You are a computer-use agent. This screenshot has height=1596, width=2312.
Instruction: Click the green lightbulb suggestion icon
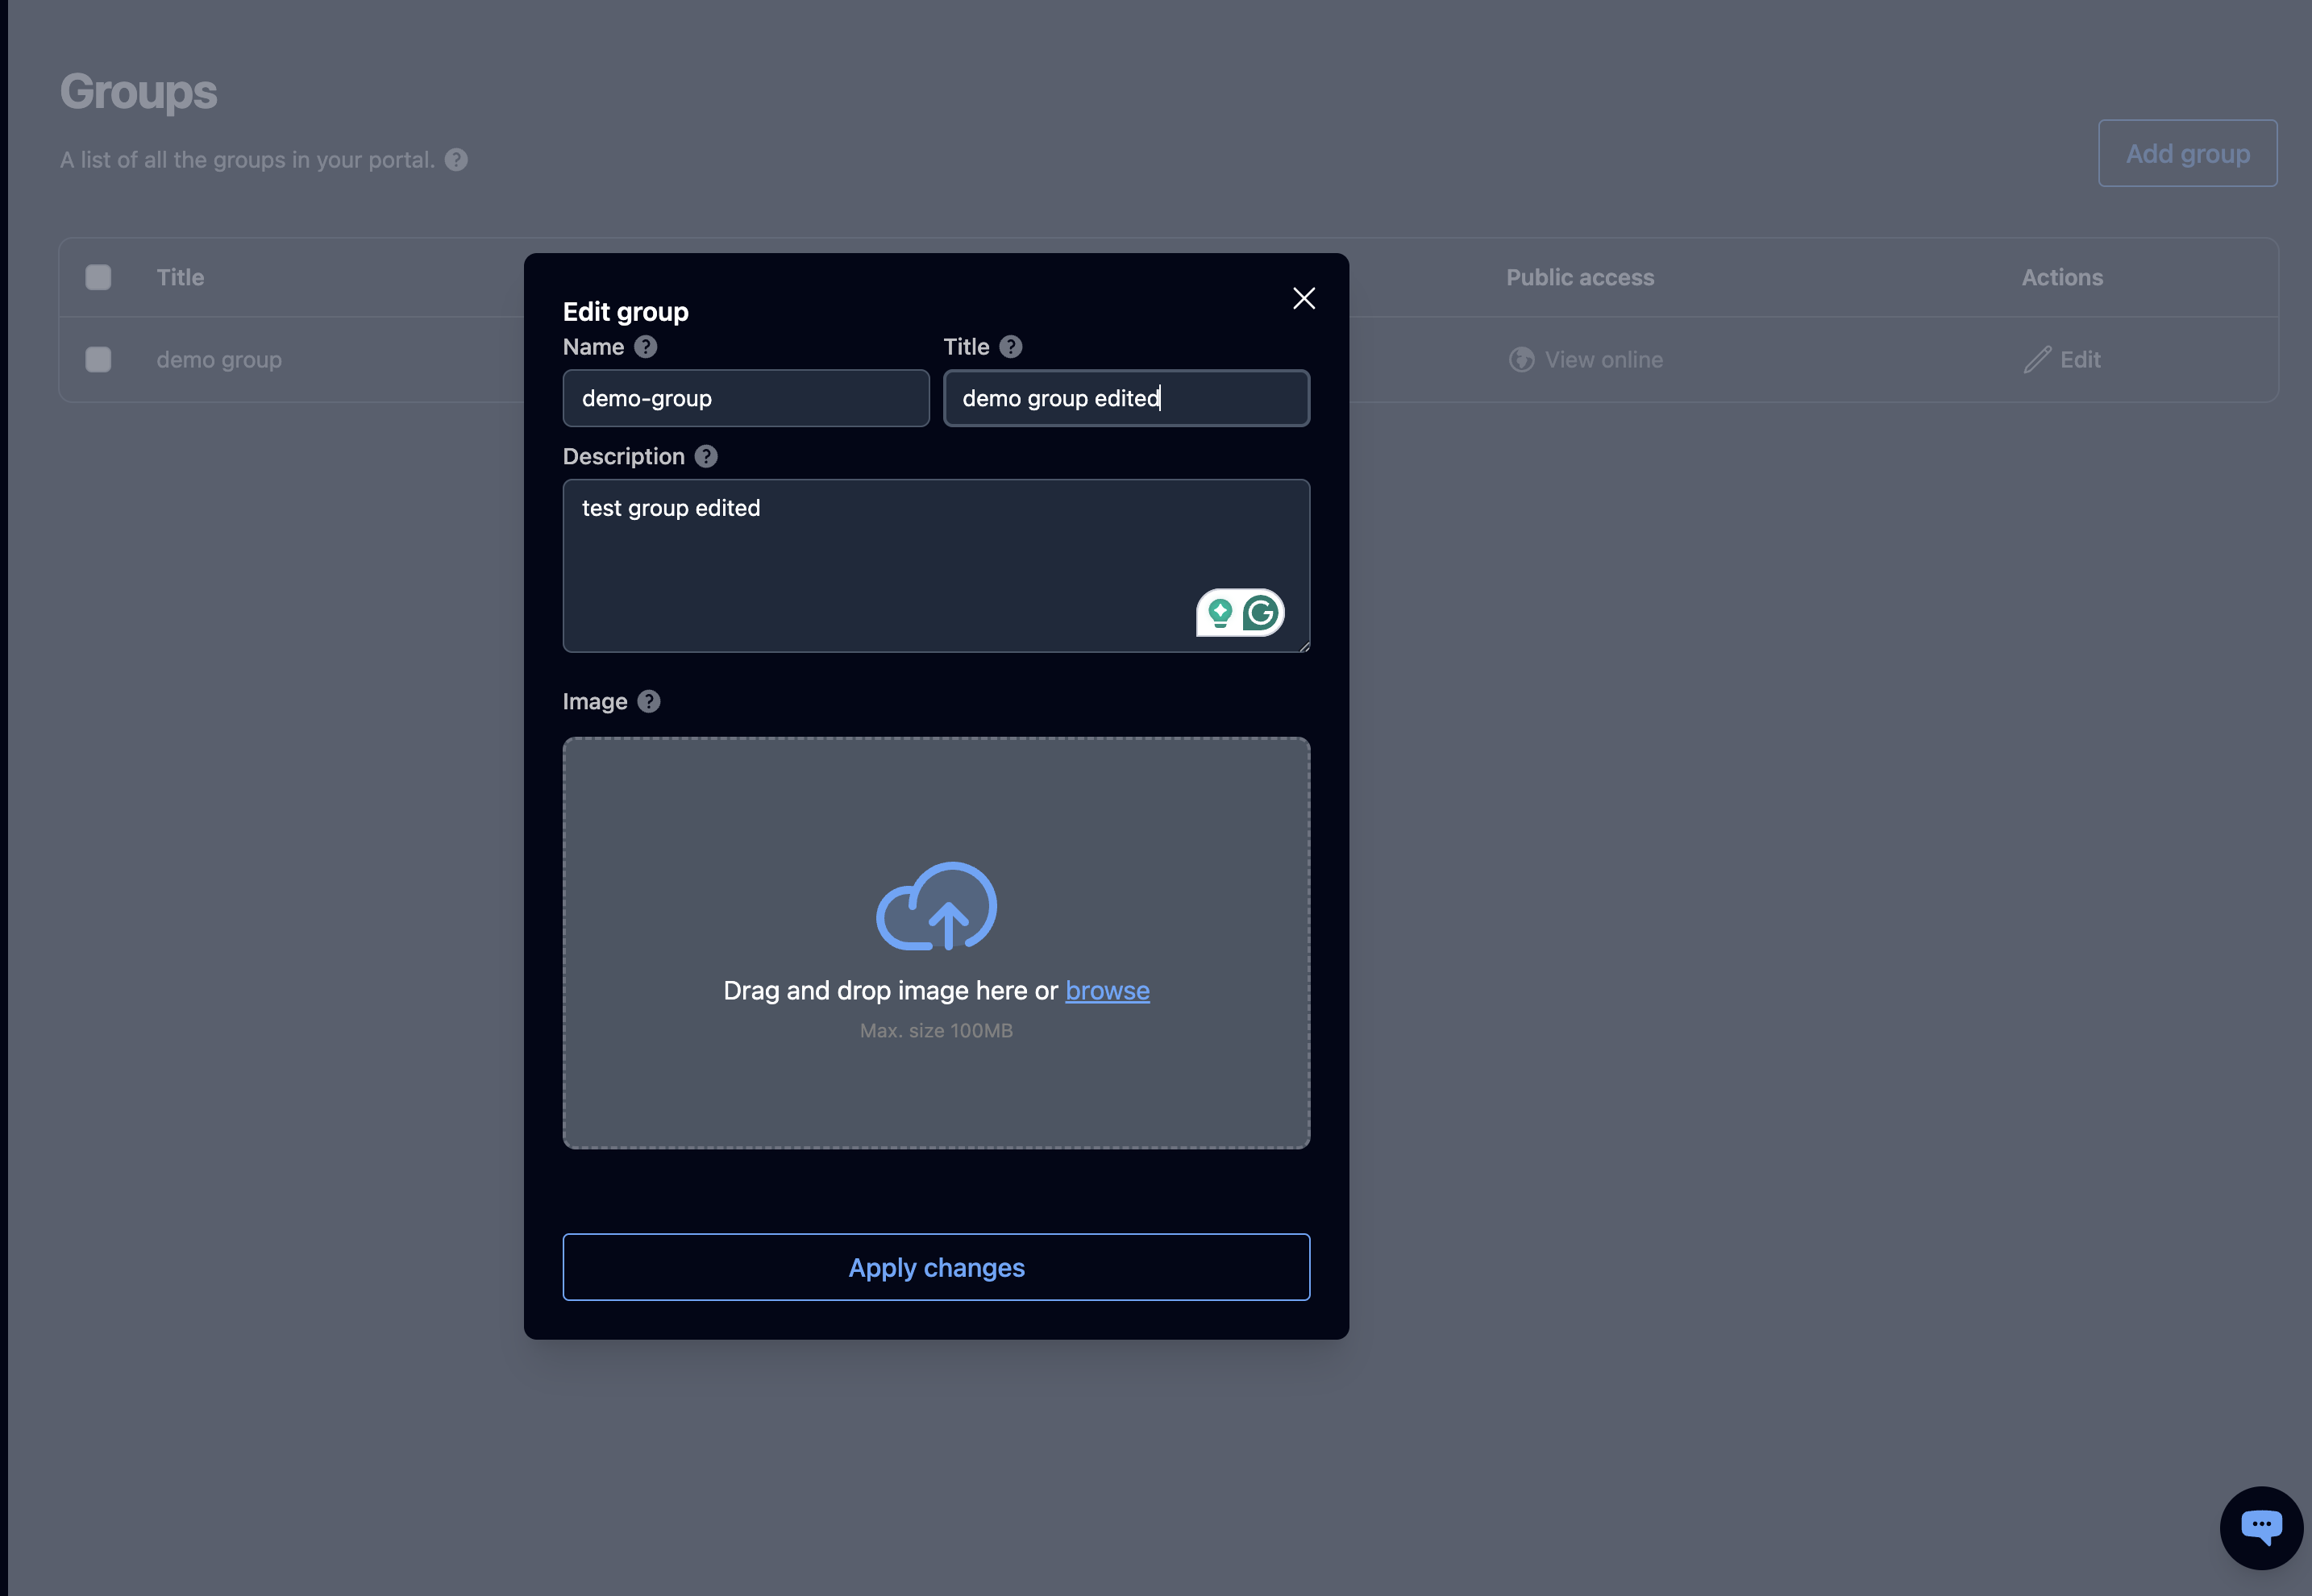click(1220, 613)
